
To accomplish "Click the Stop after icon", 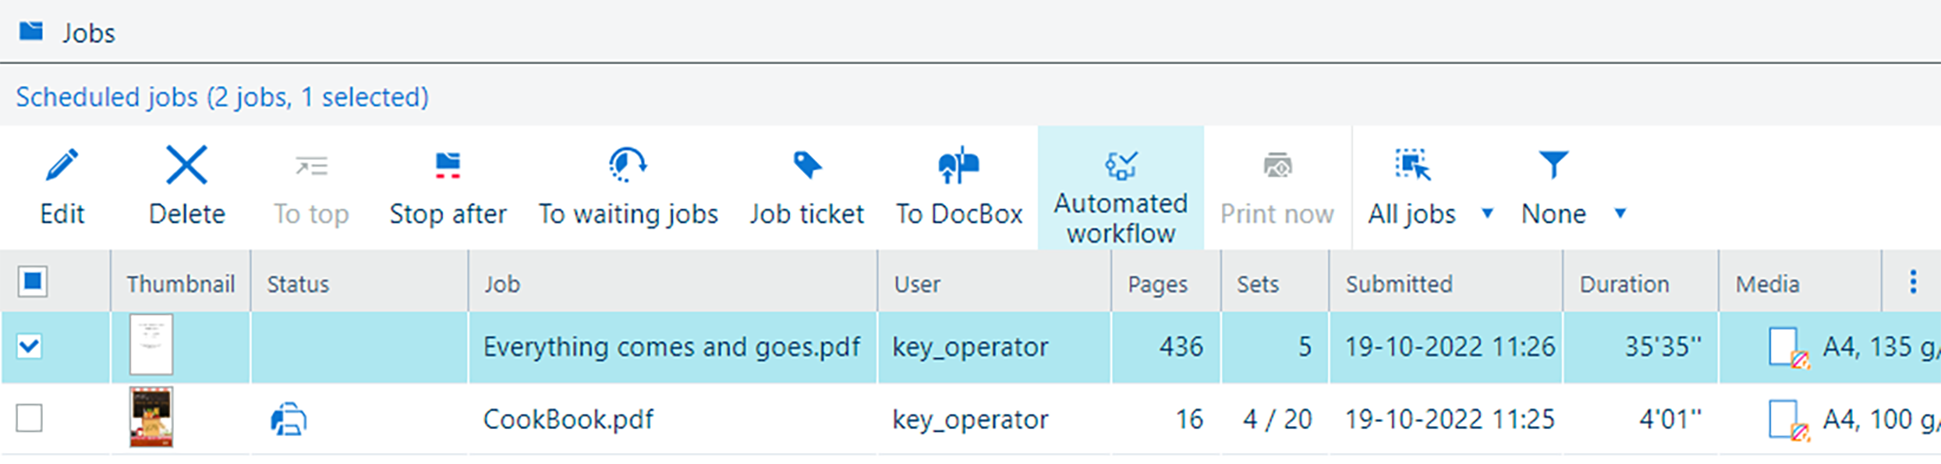I will point(447,166).
